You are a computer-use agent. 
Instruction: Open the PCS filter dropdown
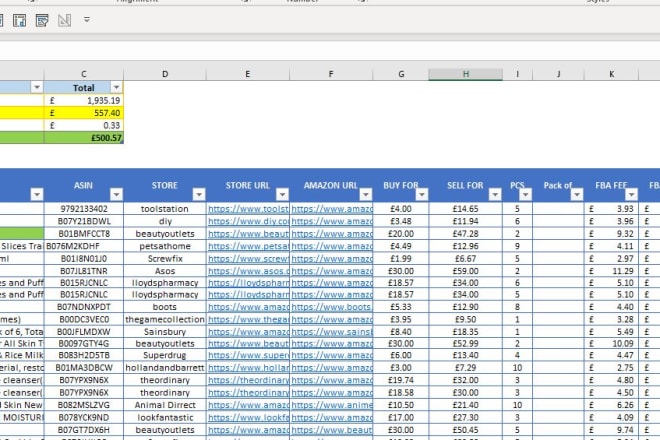[525, 194]
